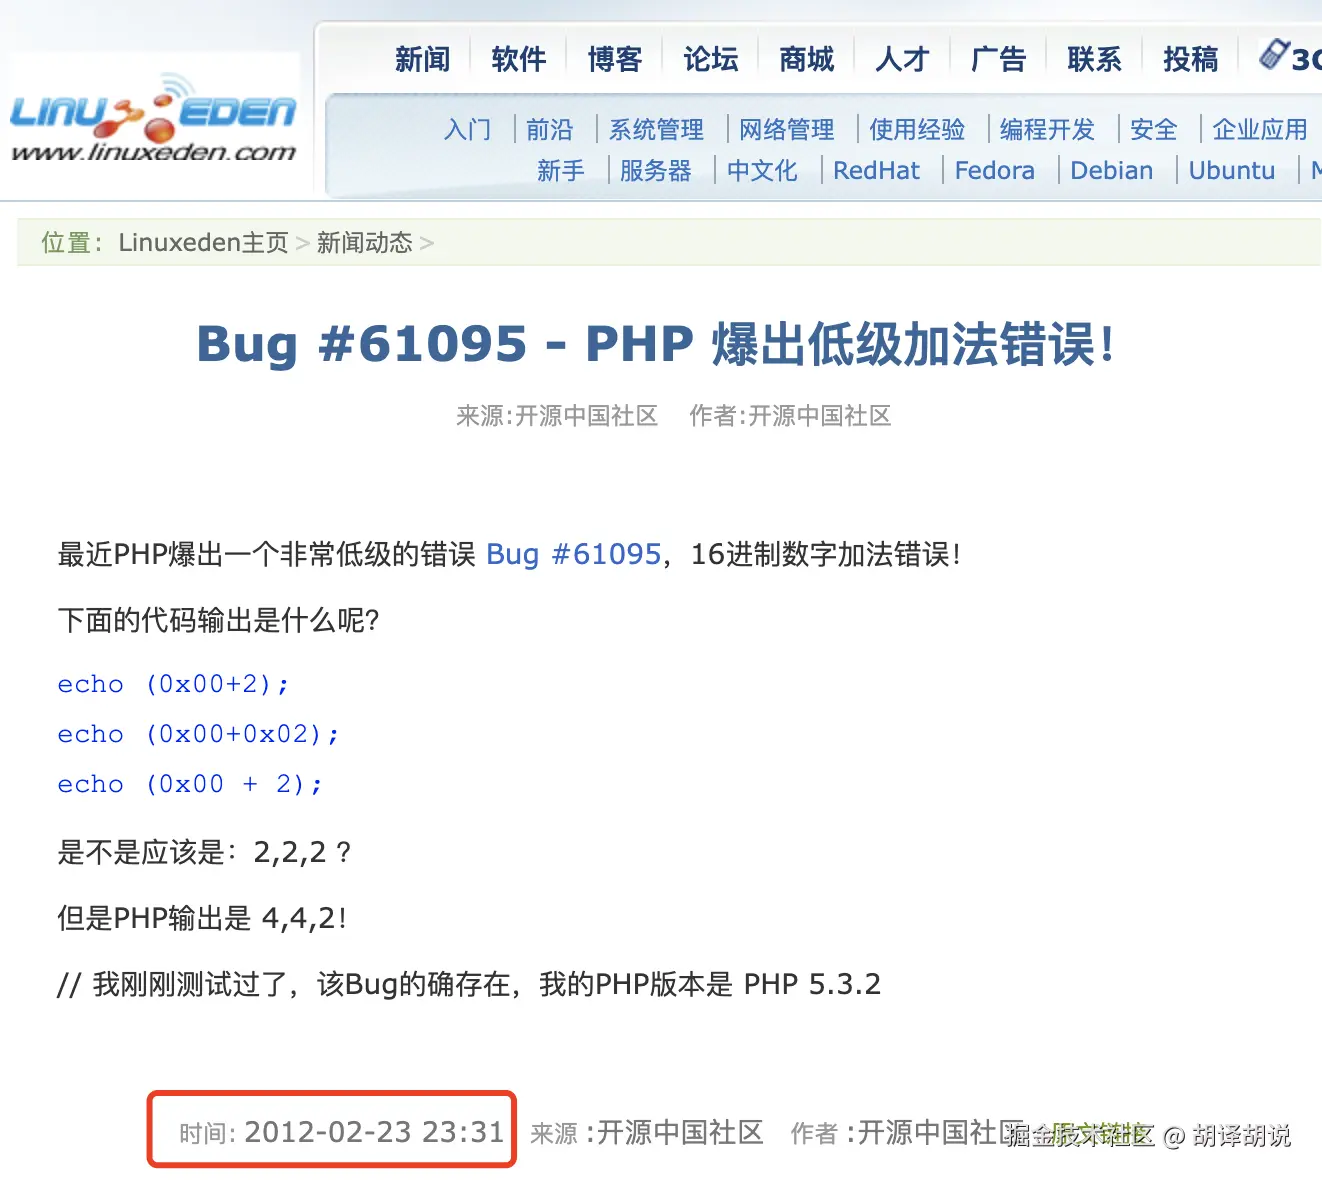Go to the 系统管理 category

click(656, 130)
